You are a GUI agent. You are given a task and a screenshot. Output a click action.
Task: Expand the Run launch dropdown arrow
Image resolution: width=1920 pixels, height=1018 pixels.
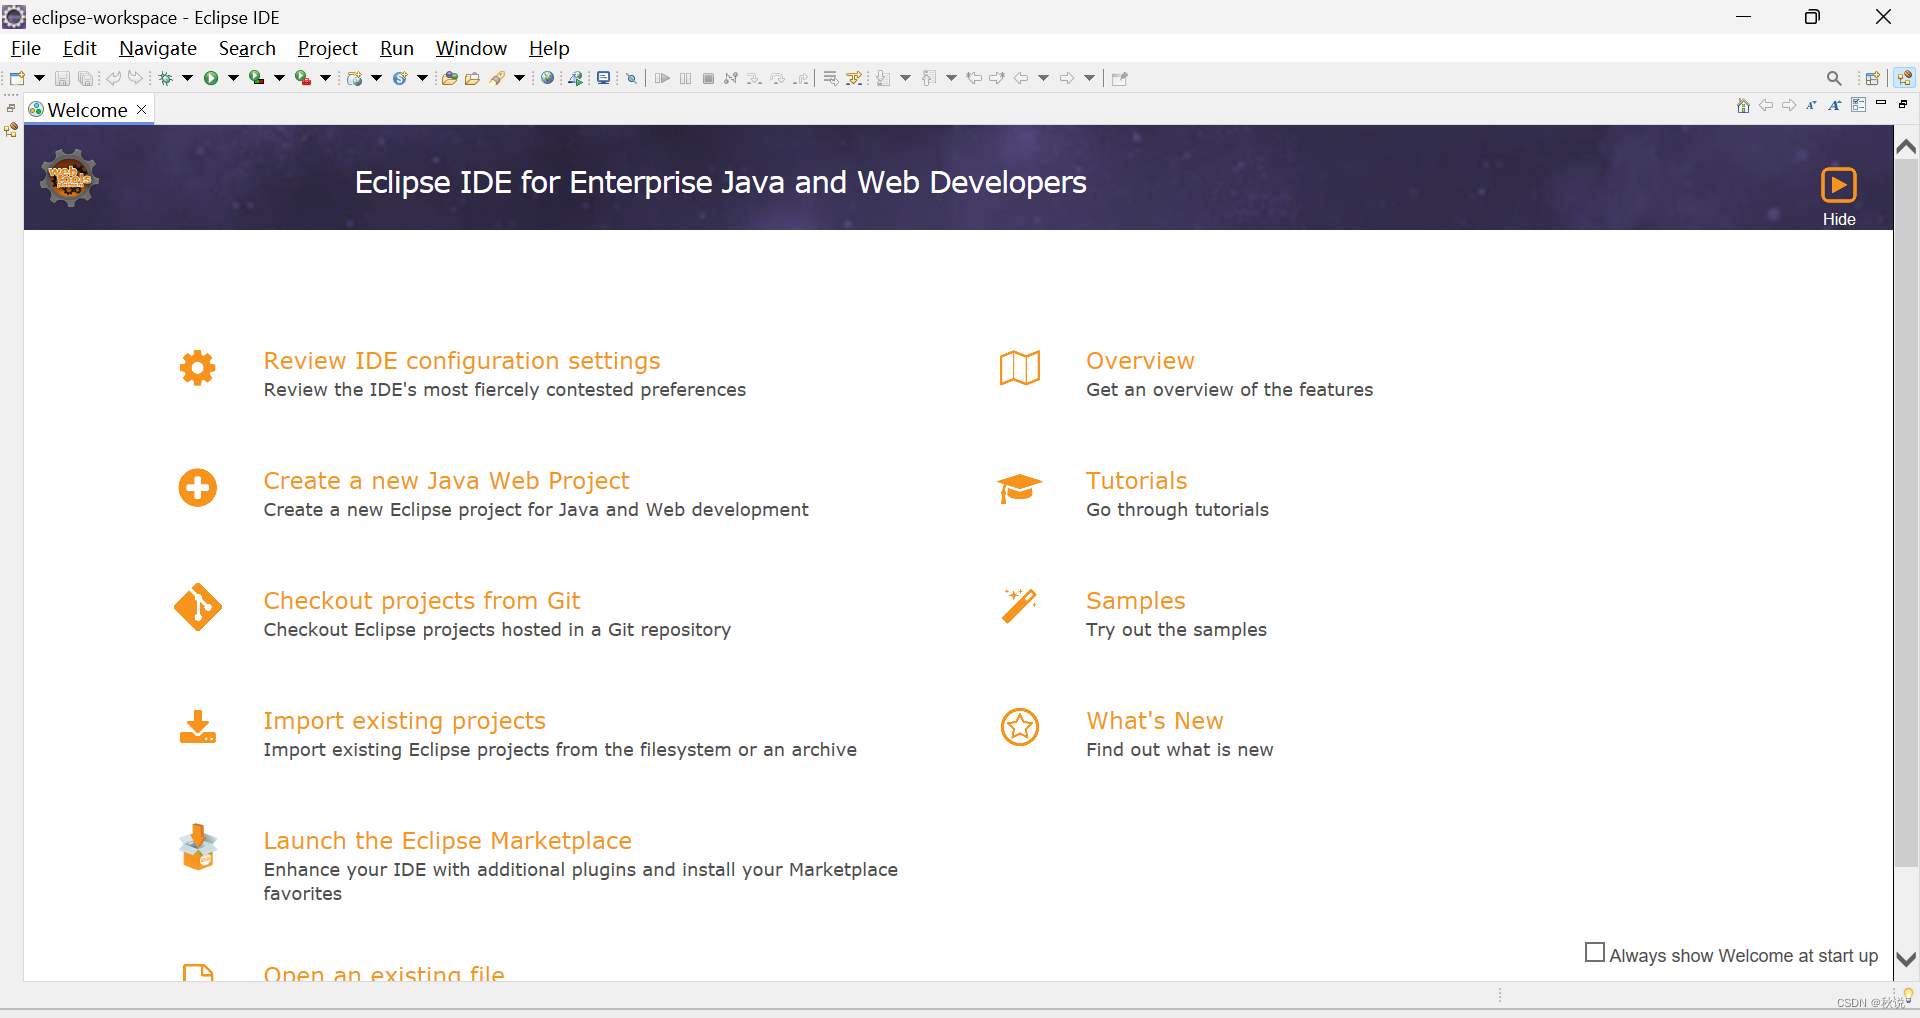tap(233, 78)
